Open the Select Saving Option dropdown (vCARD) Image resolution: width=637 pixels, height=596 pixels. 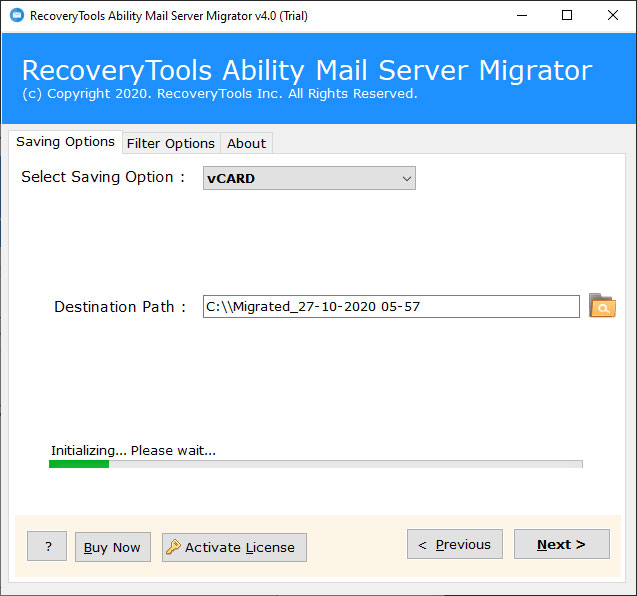309,178
